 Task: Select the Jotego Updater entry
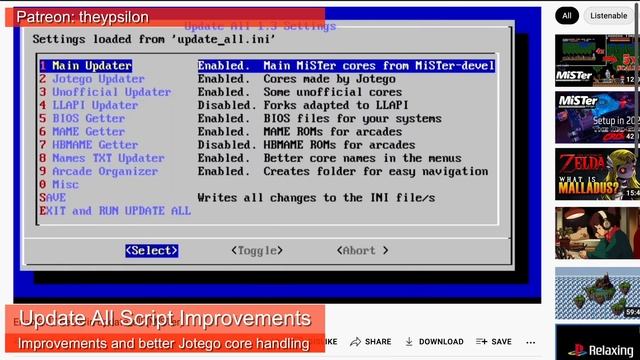coord(92,79)
